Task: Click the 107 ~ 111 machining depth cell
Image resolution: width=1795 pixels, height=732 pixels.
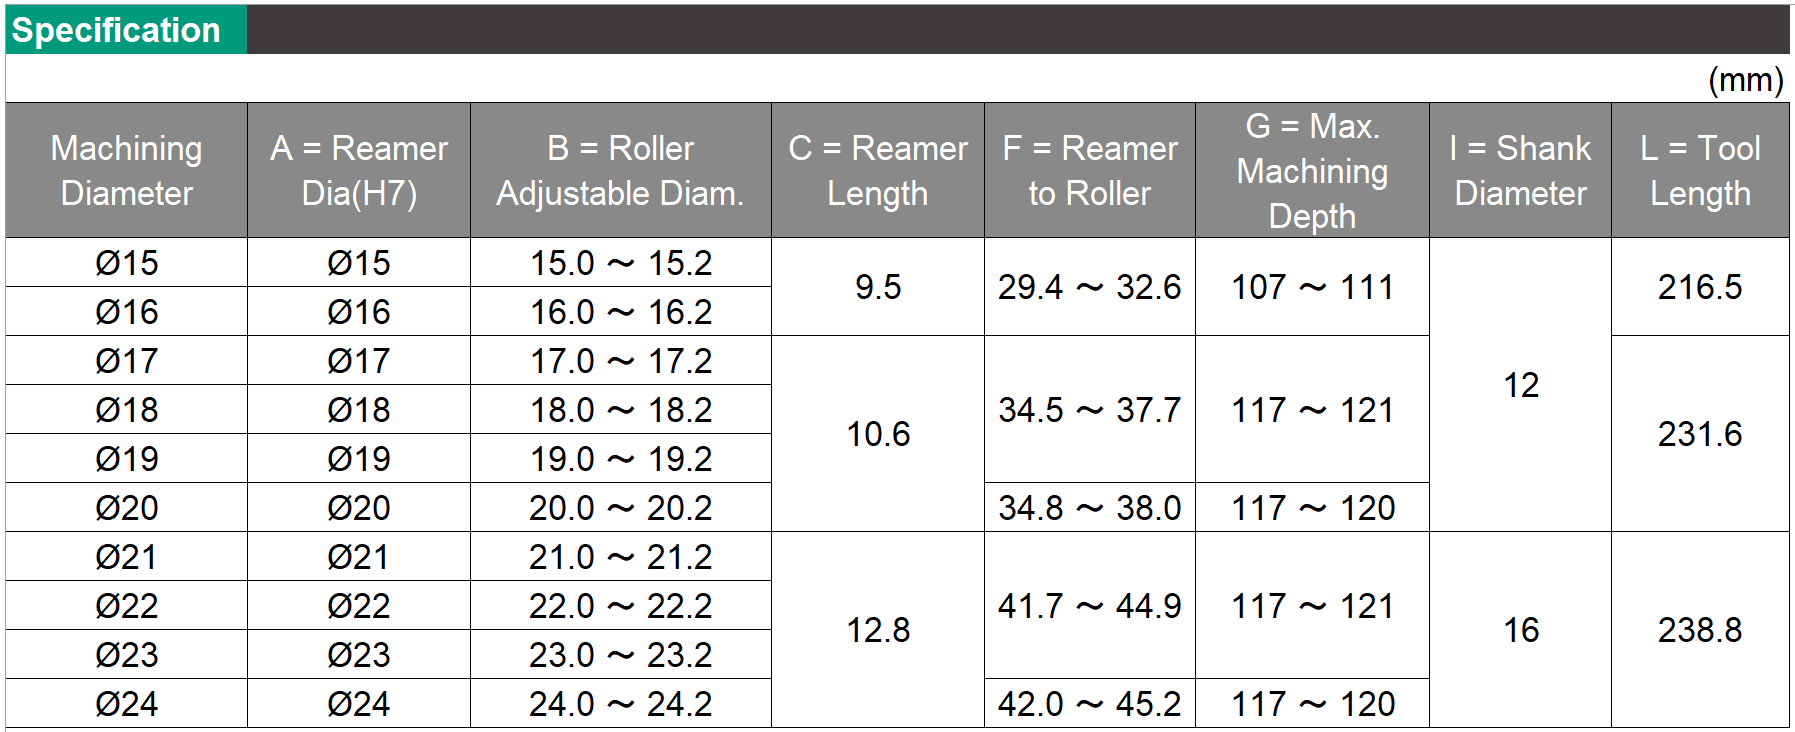Action: point(1312,287)
